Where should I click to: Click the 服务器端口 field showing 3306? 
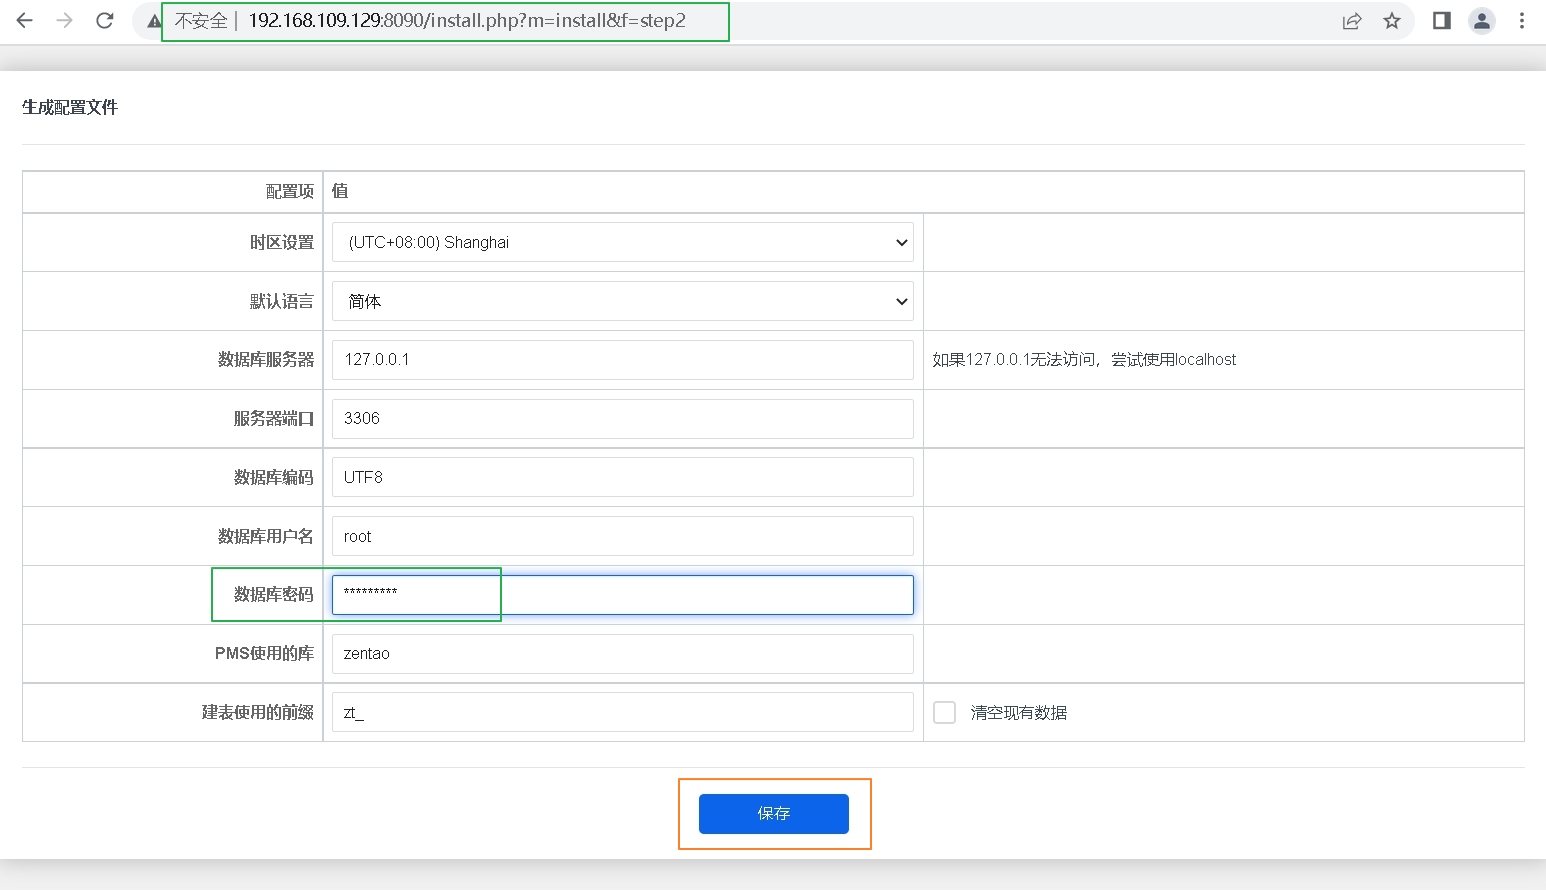tap(623, 419)
